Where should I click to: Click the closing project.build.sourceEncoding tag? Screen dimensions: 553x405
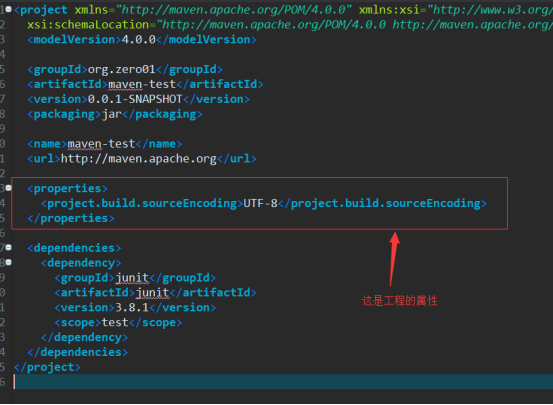pyautogui.click(x=382, y=203)
